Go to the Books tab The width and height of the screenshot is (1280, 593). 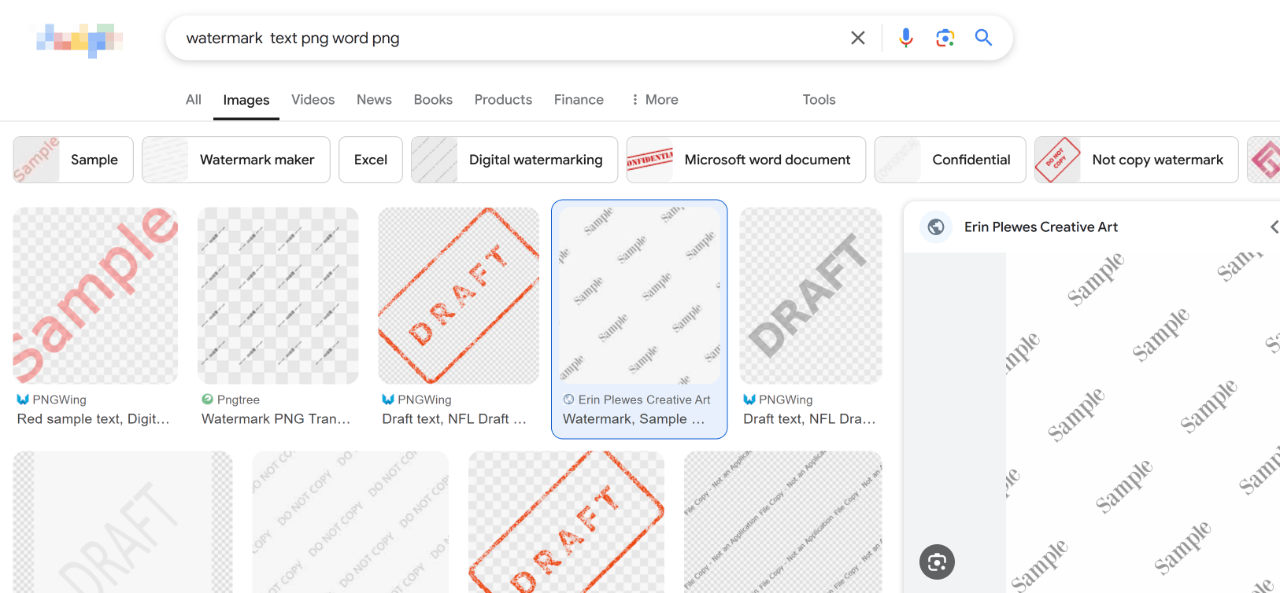point(433,100)
